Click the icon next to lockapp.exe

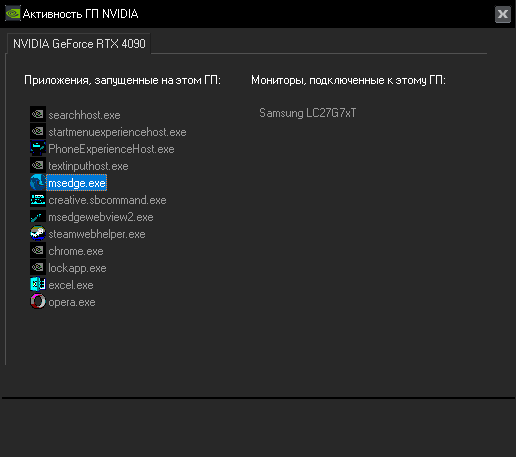pyautogui.click(x=38, y=268)
